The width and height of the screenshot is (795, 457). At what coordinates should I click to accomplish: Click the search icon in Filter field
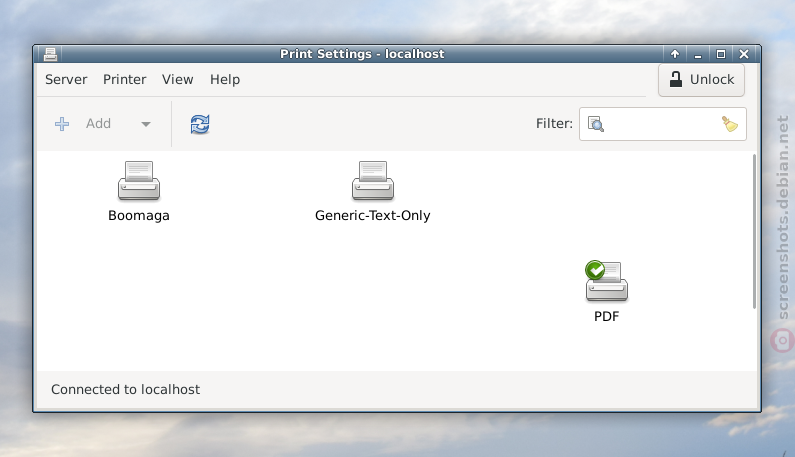click(596, 124)
